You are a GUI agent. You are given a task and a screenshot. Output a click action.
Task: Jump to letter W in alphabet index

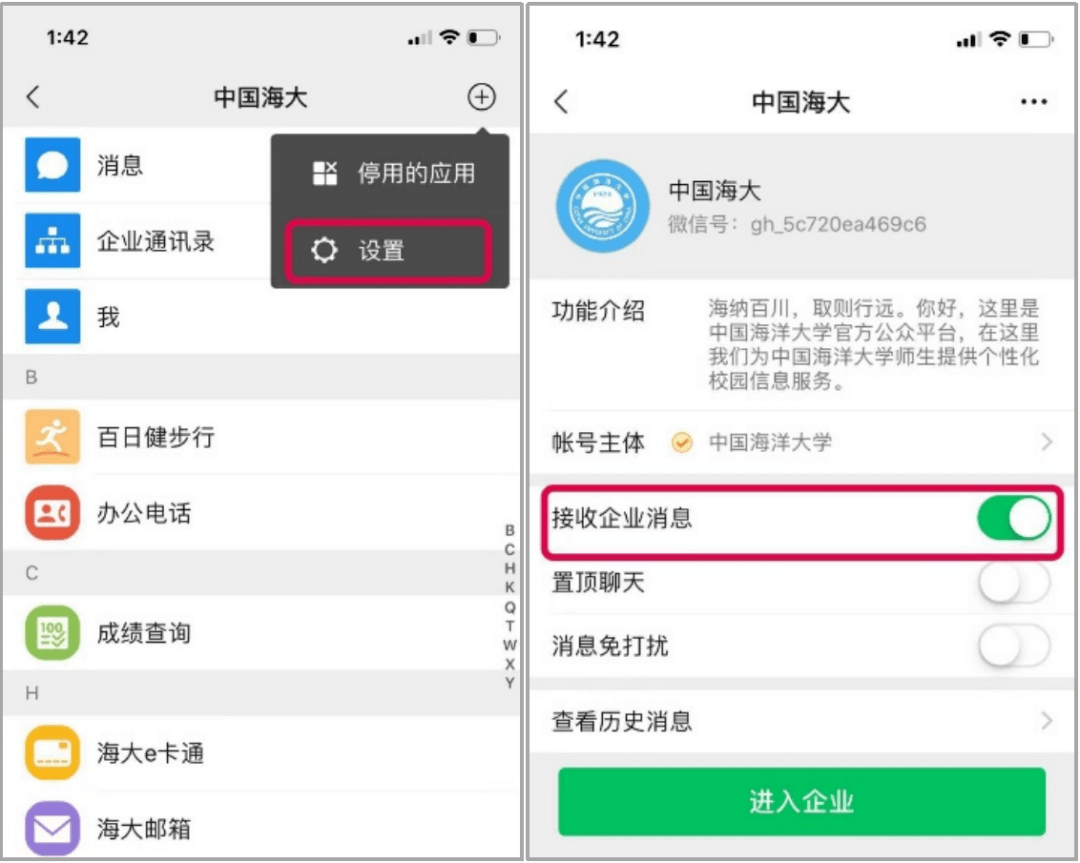(x=509, y=645)
